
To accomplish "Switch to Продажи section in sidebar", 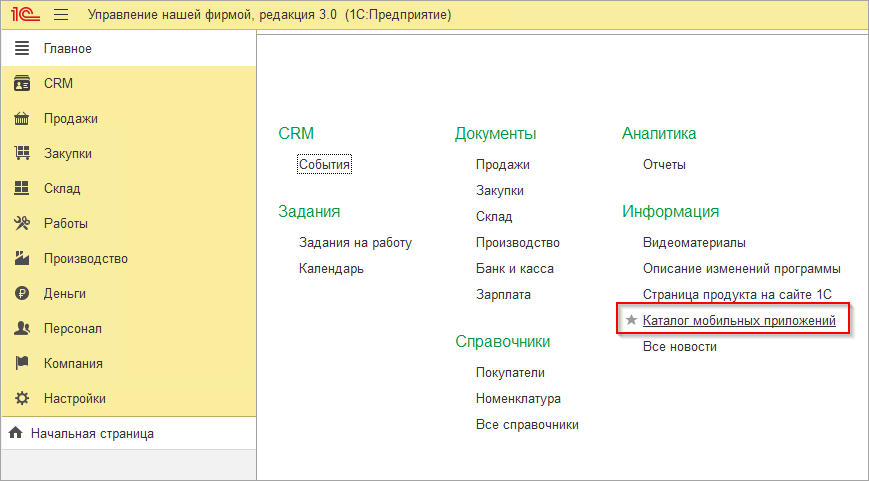I will 129,119.
